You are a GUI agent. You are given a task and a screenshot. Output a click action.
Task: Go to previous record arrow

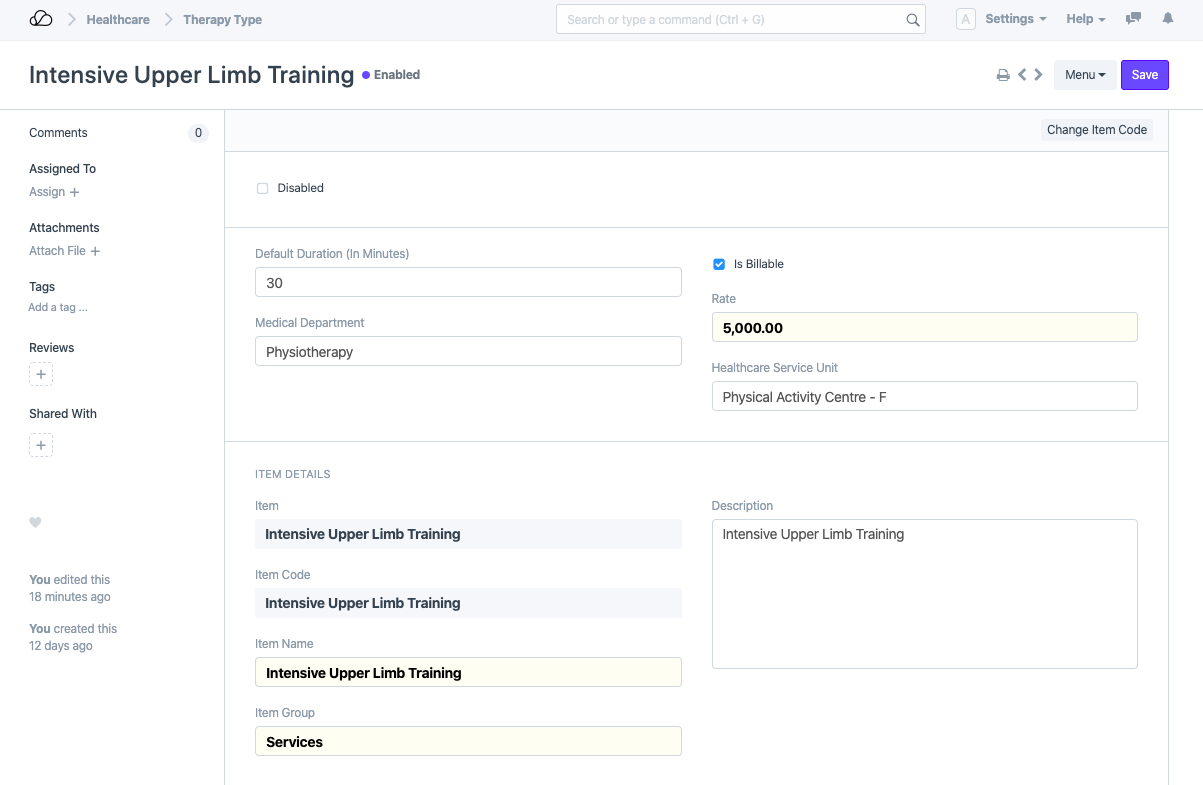pyautogui.click(x=1022, y=75)
